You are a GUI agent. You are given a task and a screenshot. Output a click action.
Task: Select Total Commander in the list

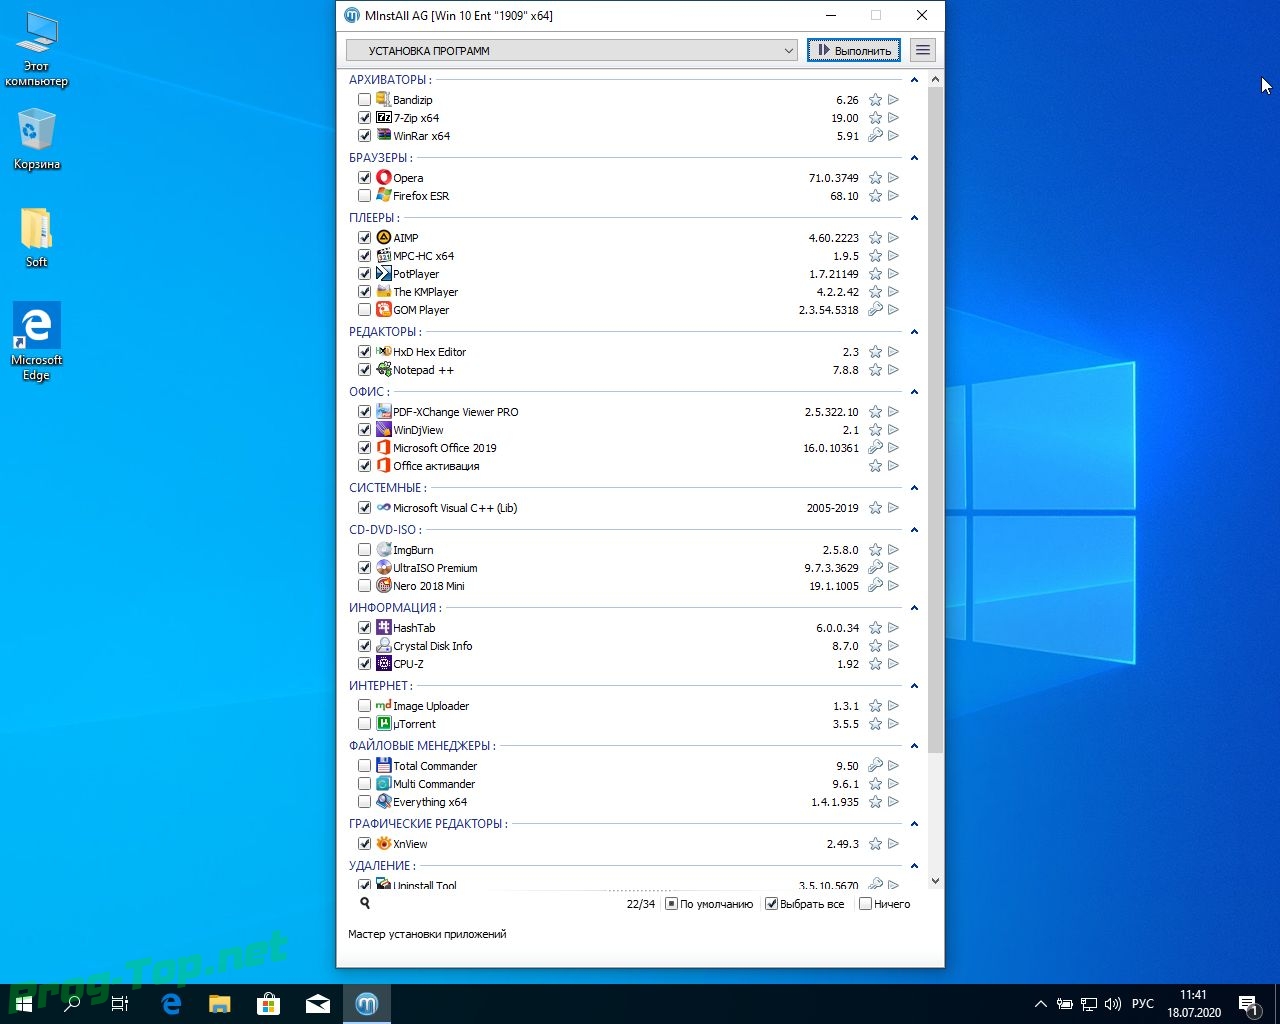[434, 766]
